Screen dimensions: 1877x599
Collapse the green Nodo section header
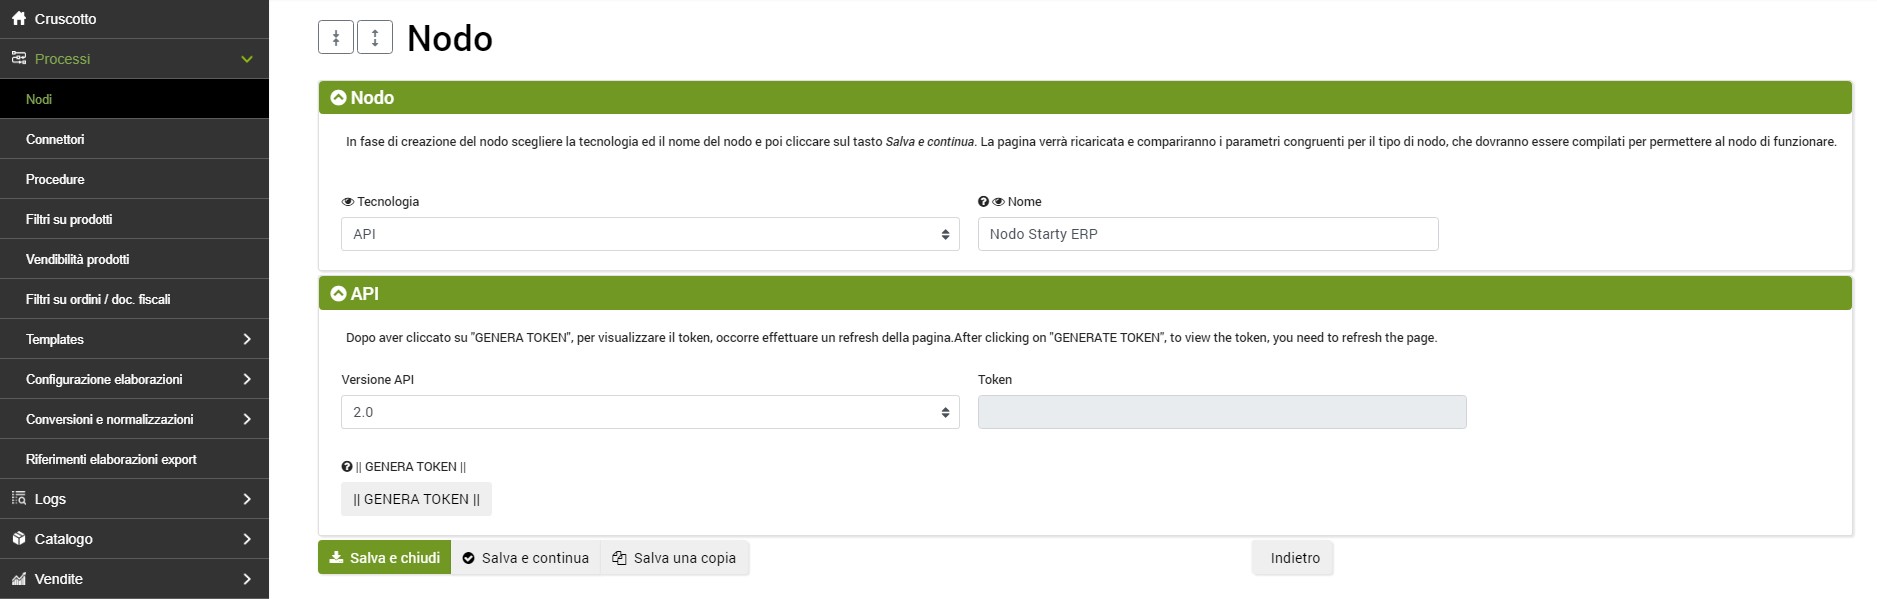pyautogui.click(x=339, y=98)
